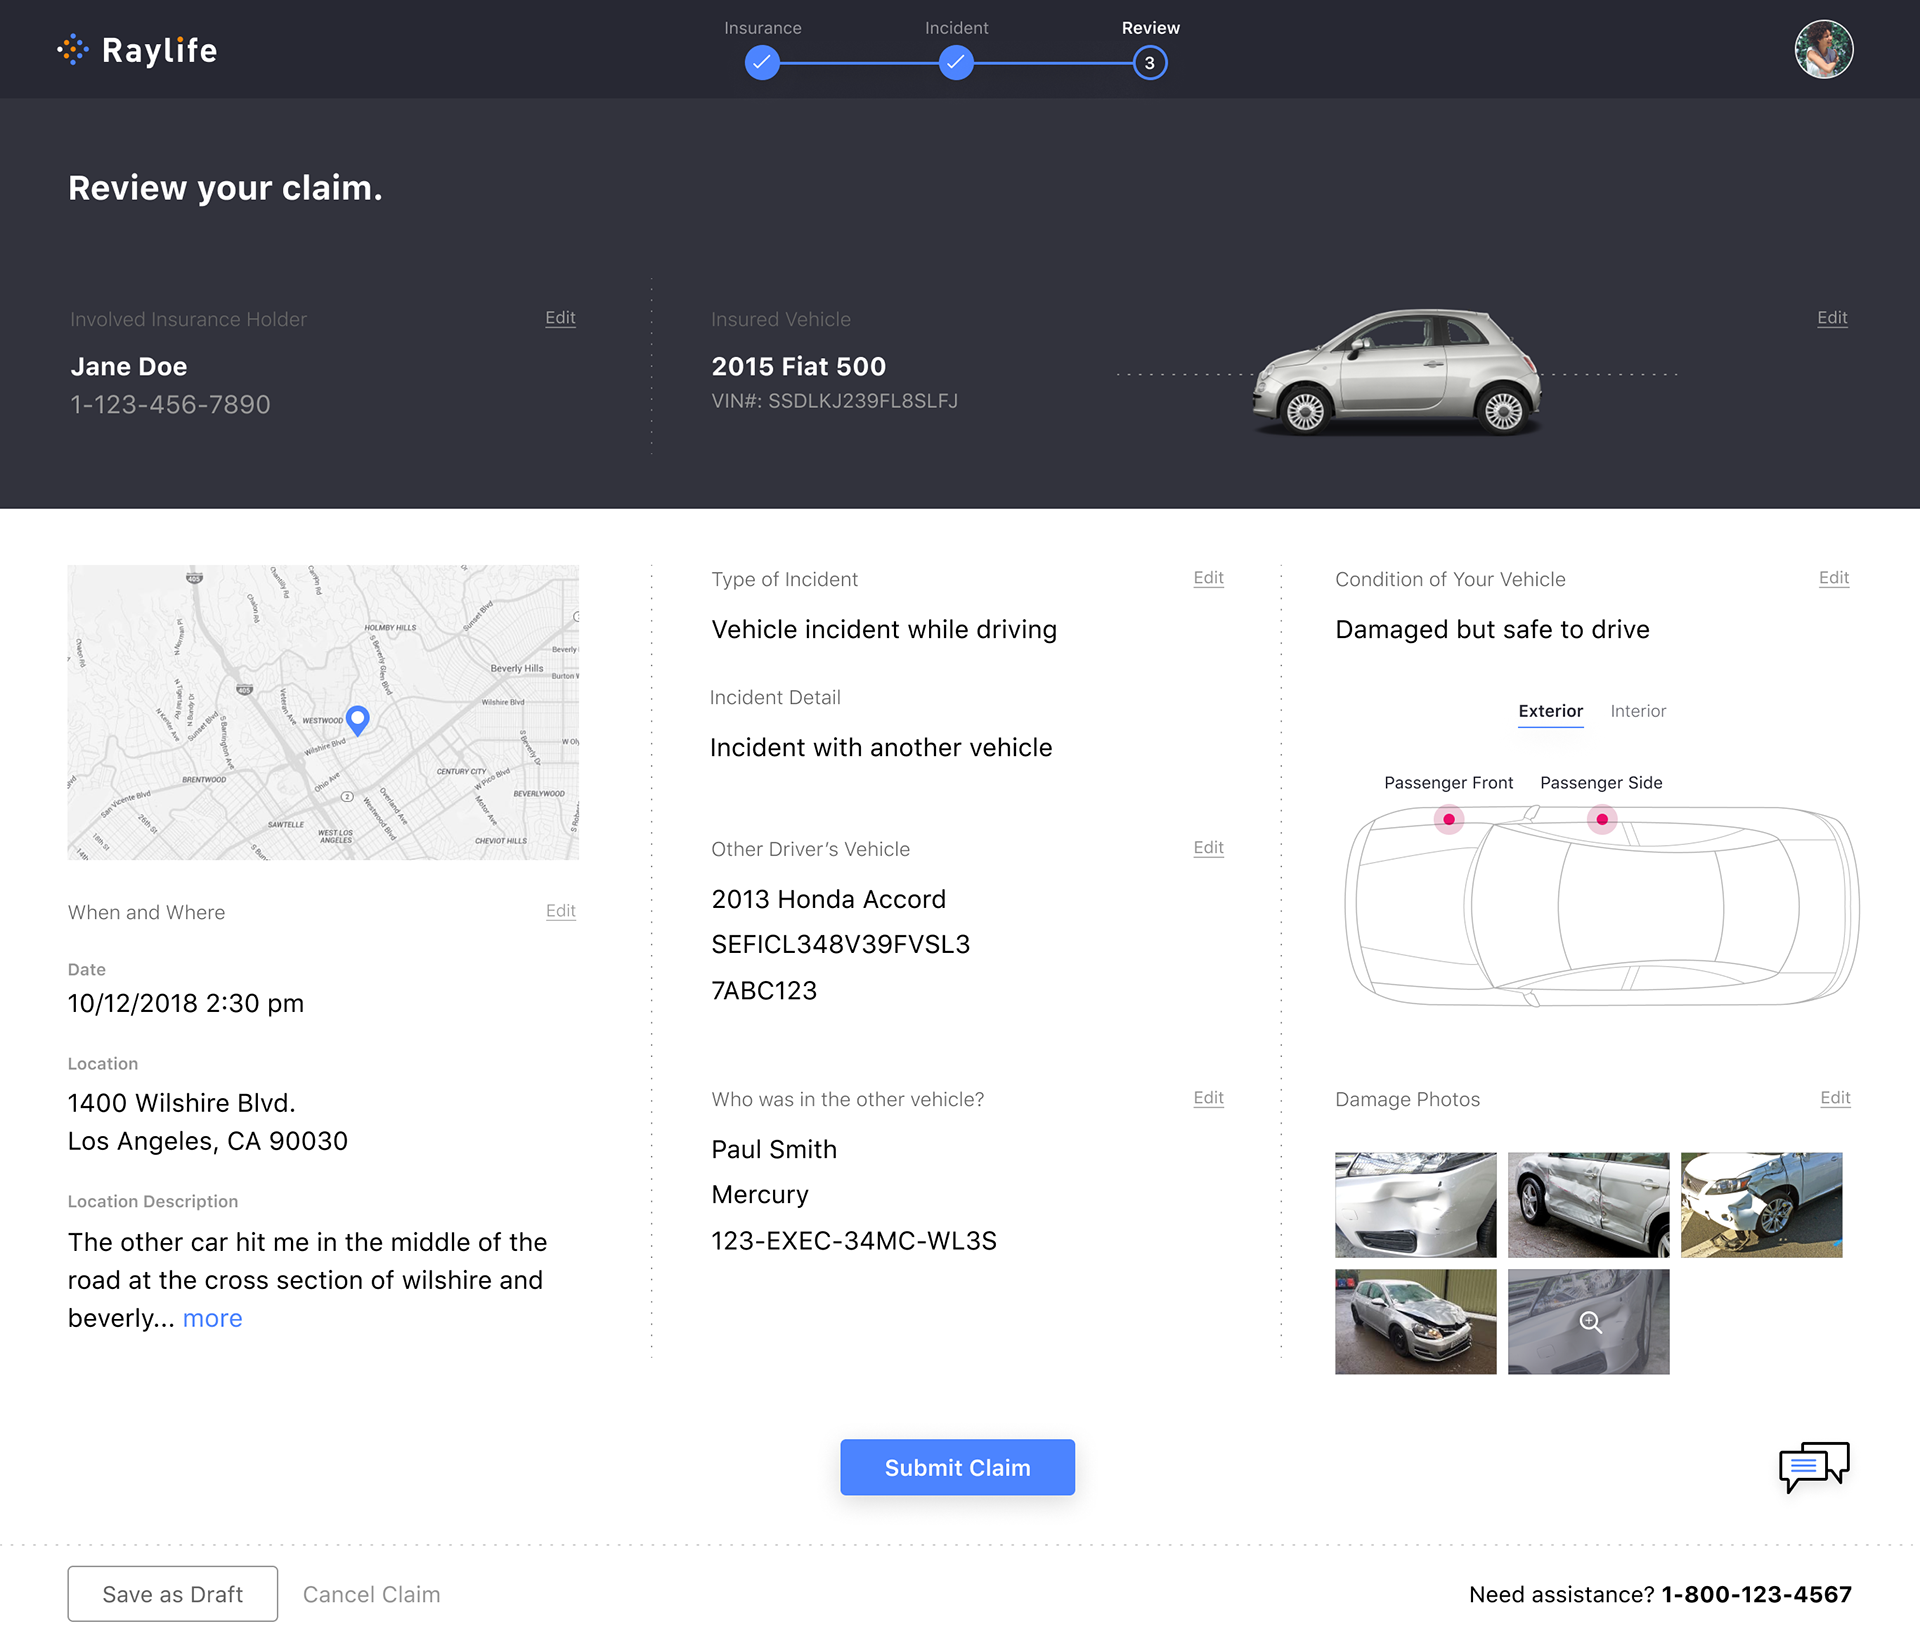1920x1643 pixels.
Task: Click the blue map location pin
Action: click(357, 718)
